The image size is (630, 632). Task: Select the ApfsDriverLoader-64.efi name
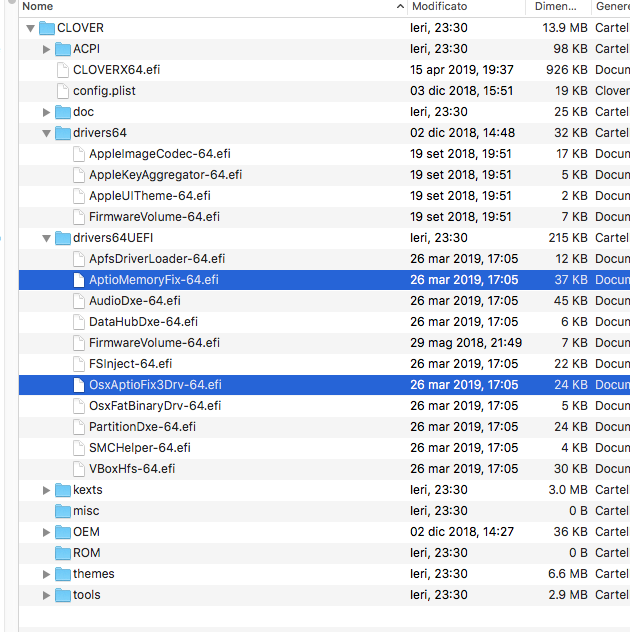157,259
